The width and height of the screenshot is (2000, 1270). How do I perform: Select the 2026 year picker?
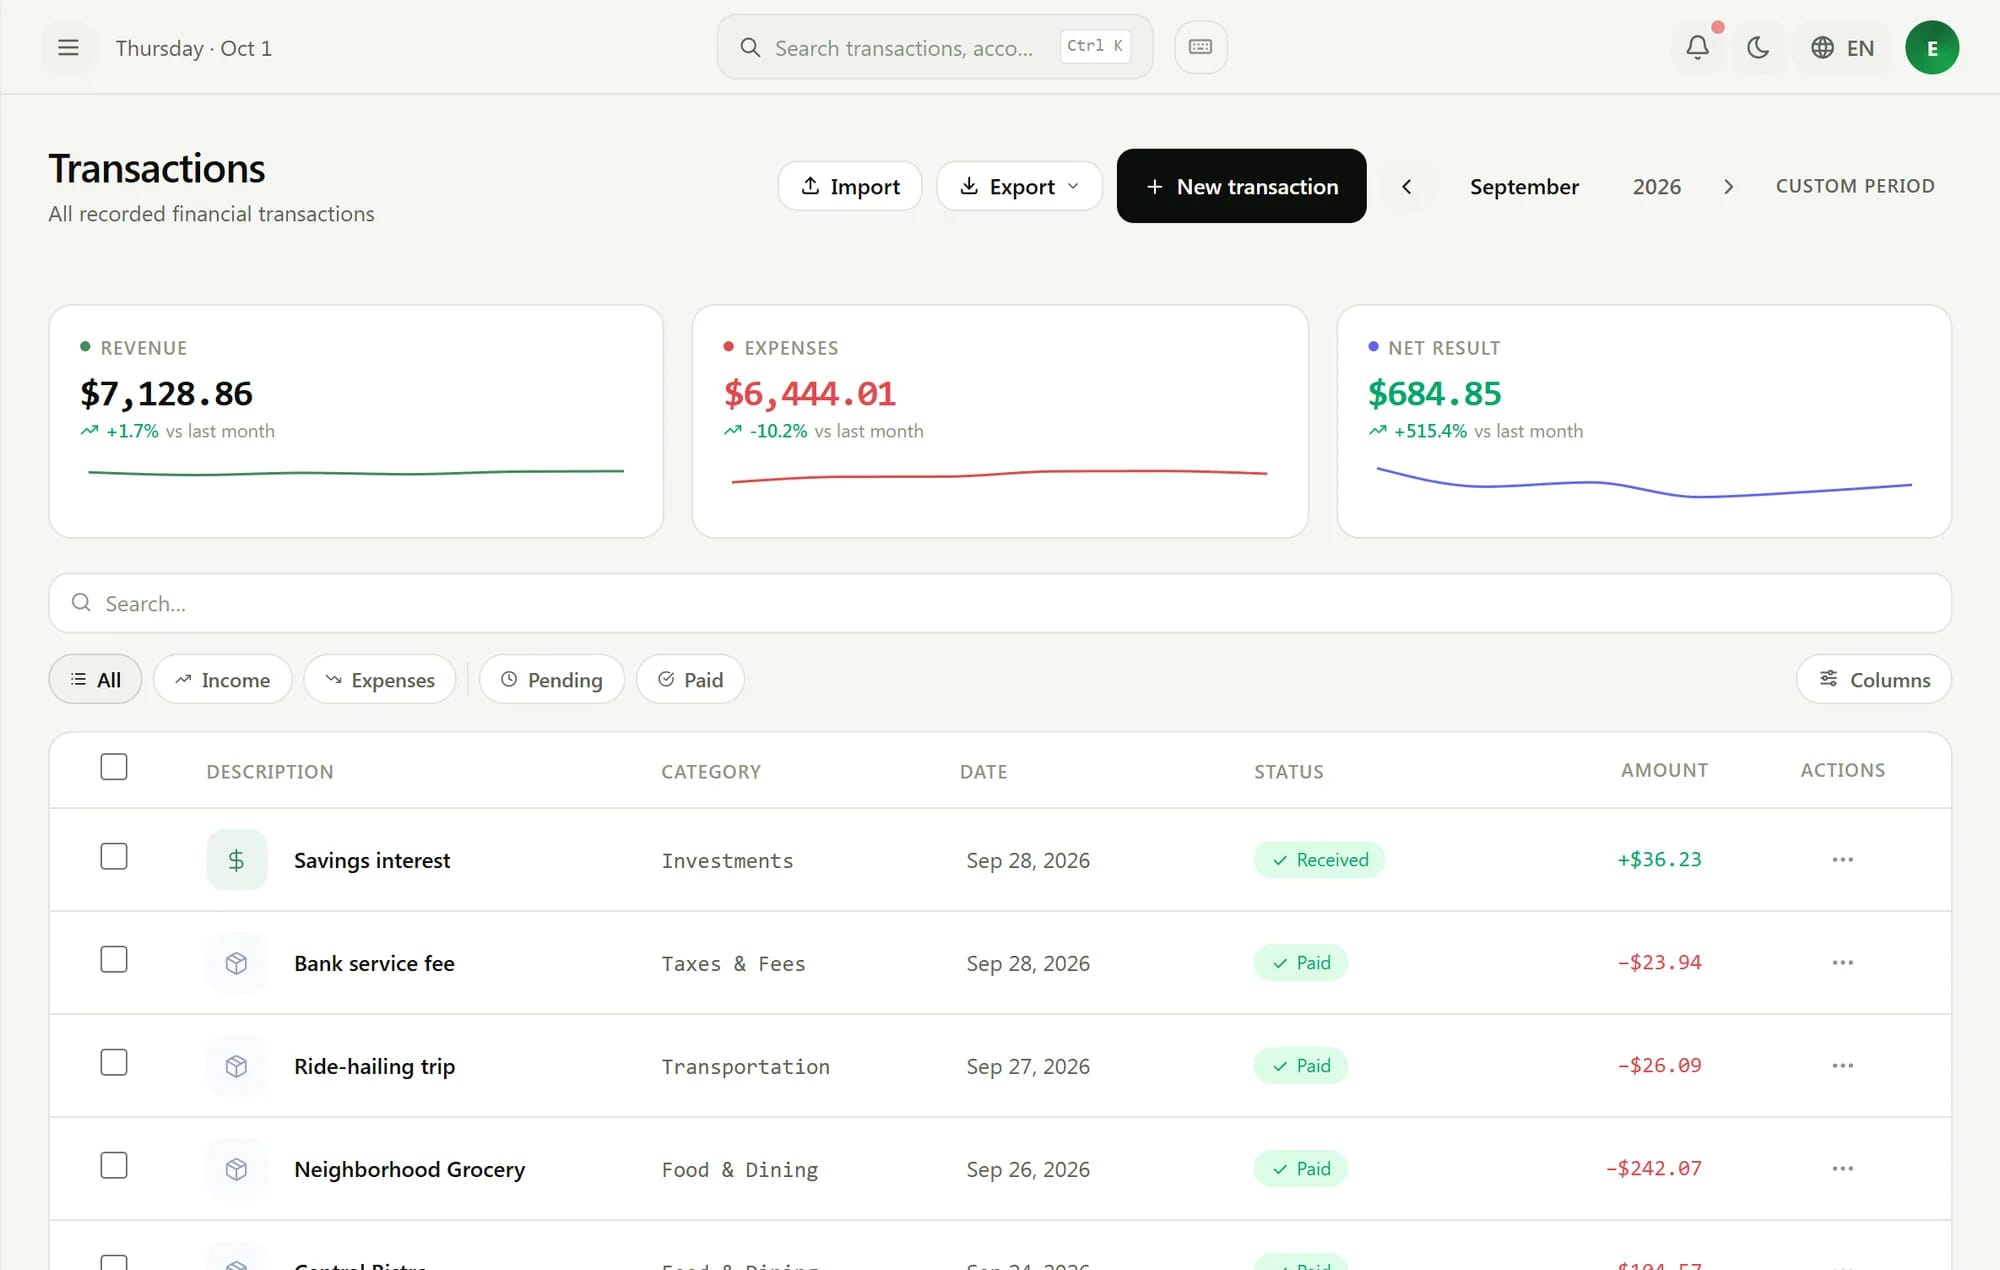coord(1656,187)
